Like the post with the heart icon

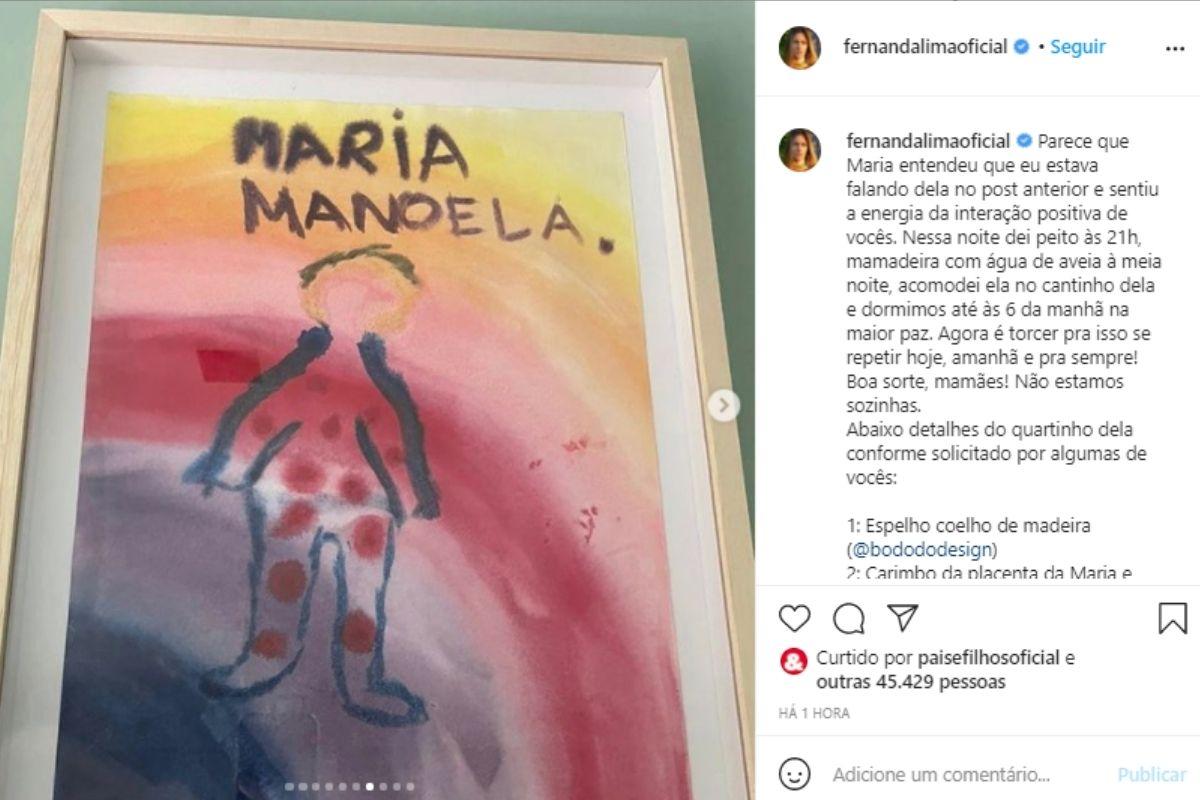coord(794,618)
